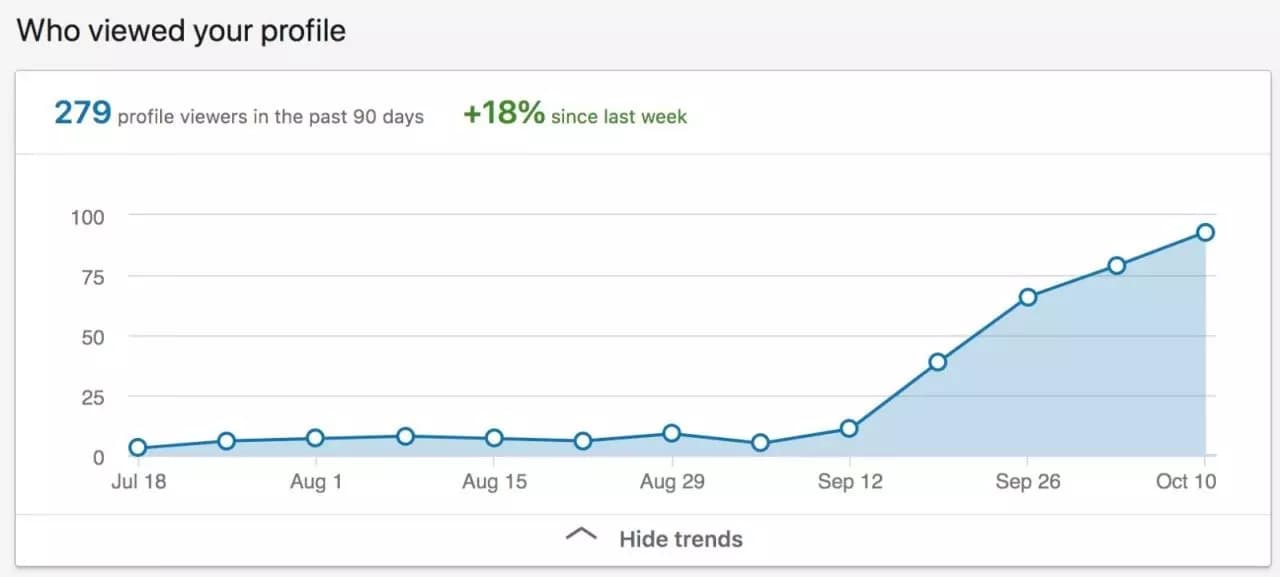The image size is (1280, 577).
Task: Click the Aug 15 chart circle
Action: click(494, 437)
